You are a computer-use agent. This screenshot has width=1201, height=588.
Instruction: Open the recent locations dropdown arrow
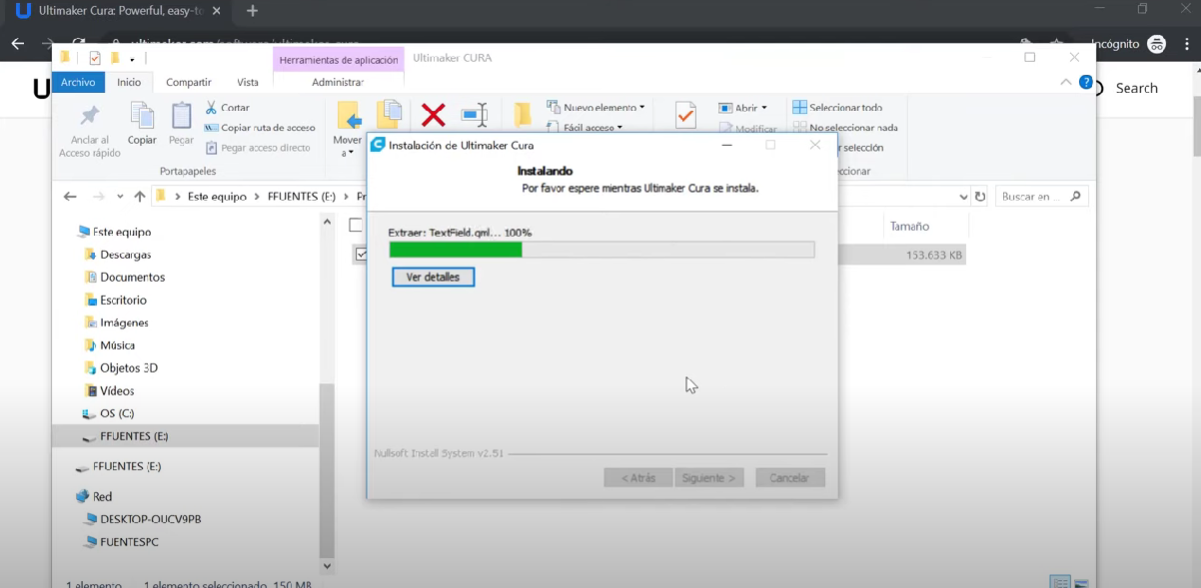click(120, 197)
